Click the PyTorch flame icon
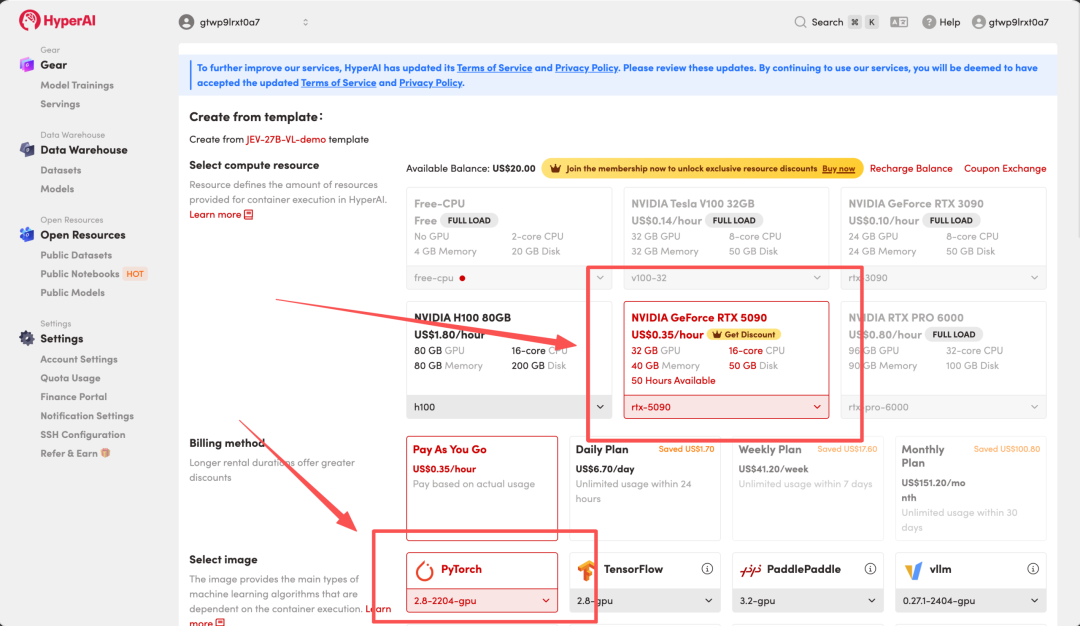Viewport: 1080px width, 626px height. (424, 570)
